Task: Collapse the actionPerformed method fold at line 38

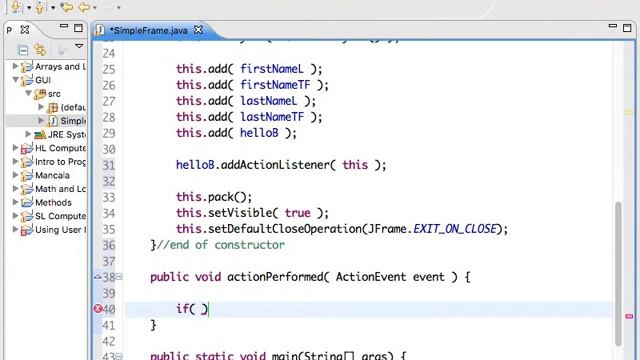Action: point(119,277)
